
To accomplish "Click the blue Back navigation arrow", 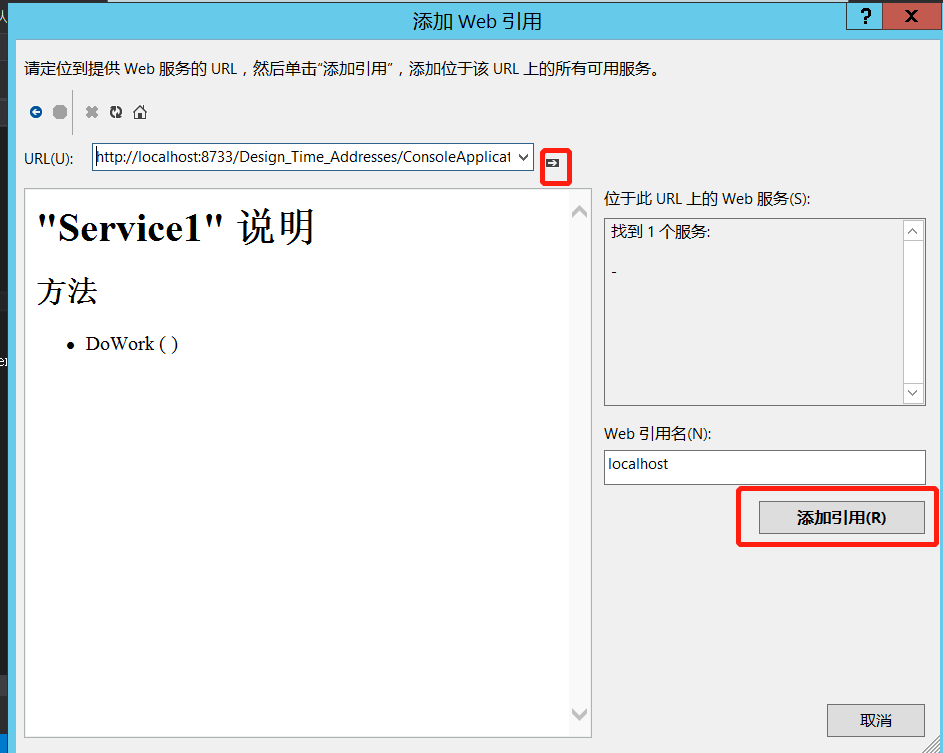I will (36, 112).
